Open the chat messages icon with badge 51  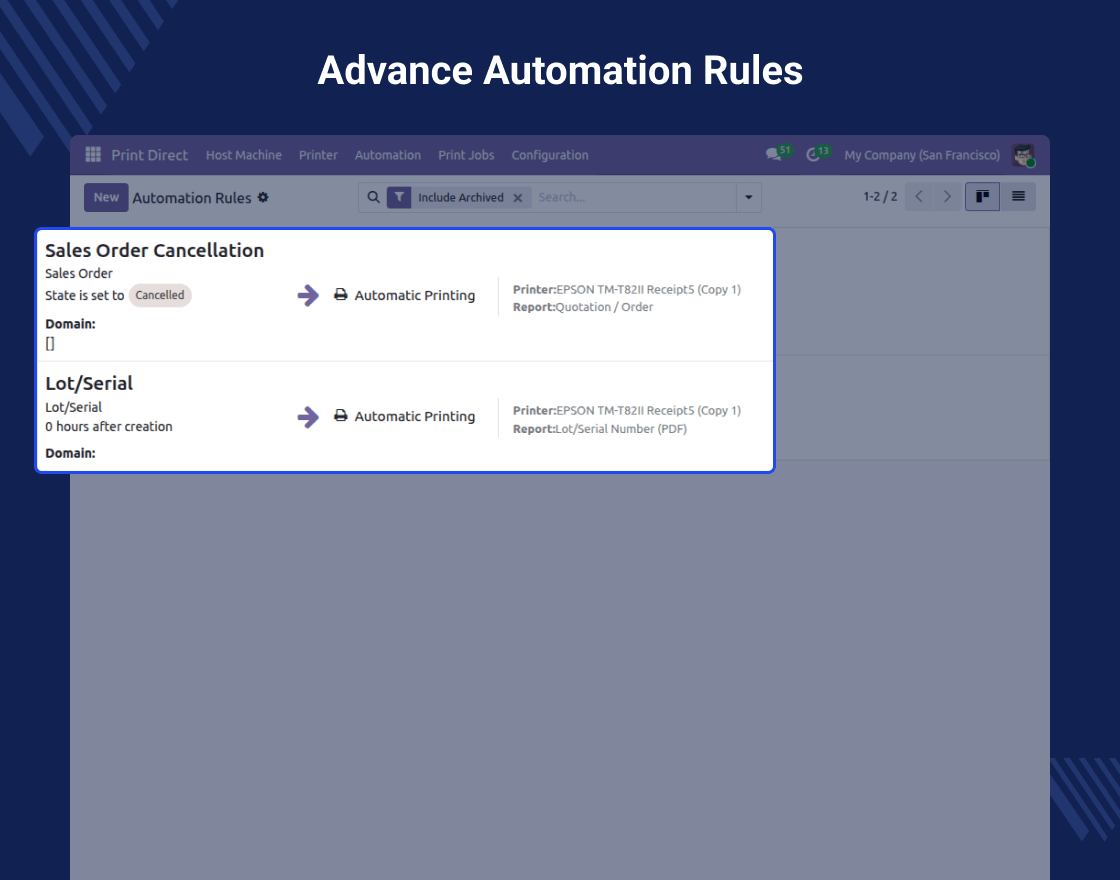pyautogui.click(x=773, y=155)
